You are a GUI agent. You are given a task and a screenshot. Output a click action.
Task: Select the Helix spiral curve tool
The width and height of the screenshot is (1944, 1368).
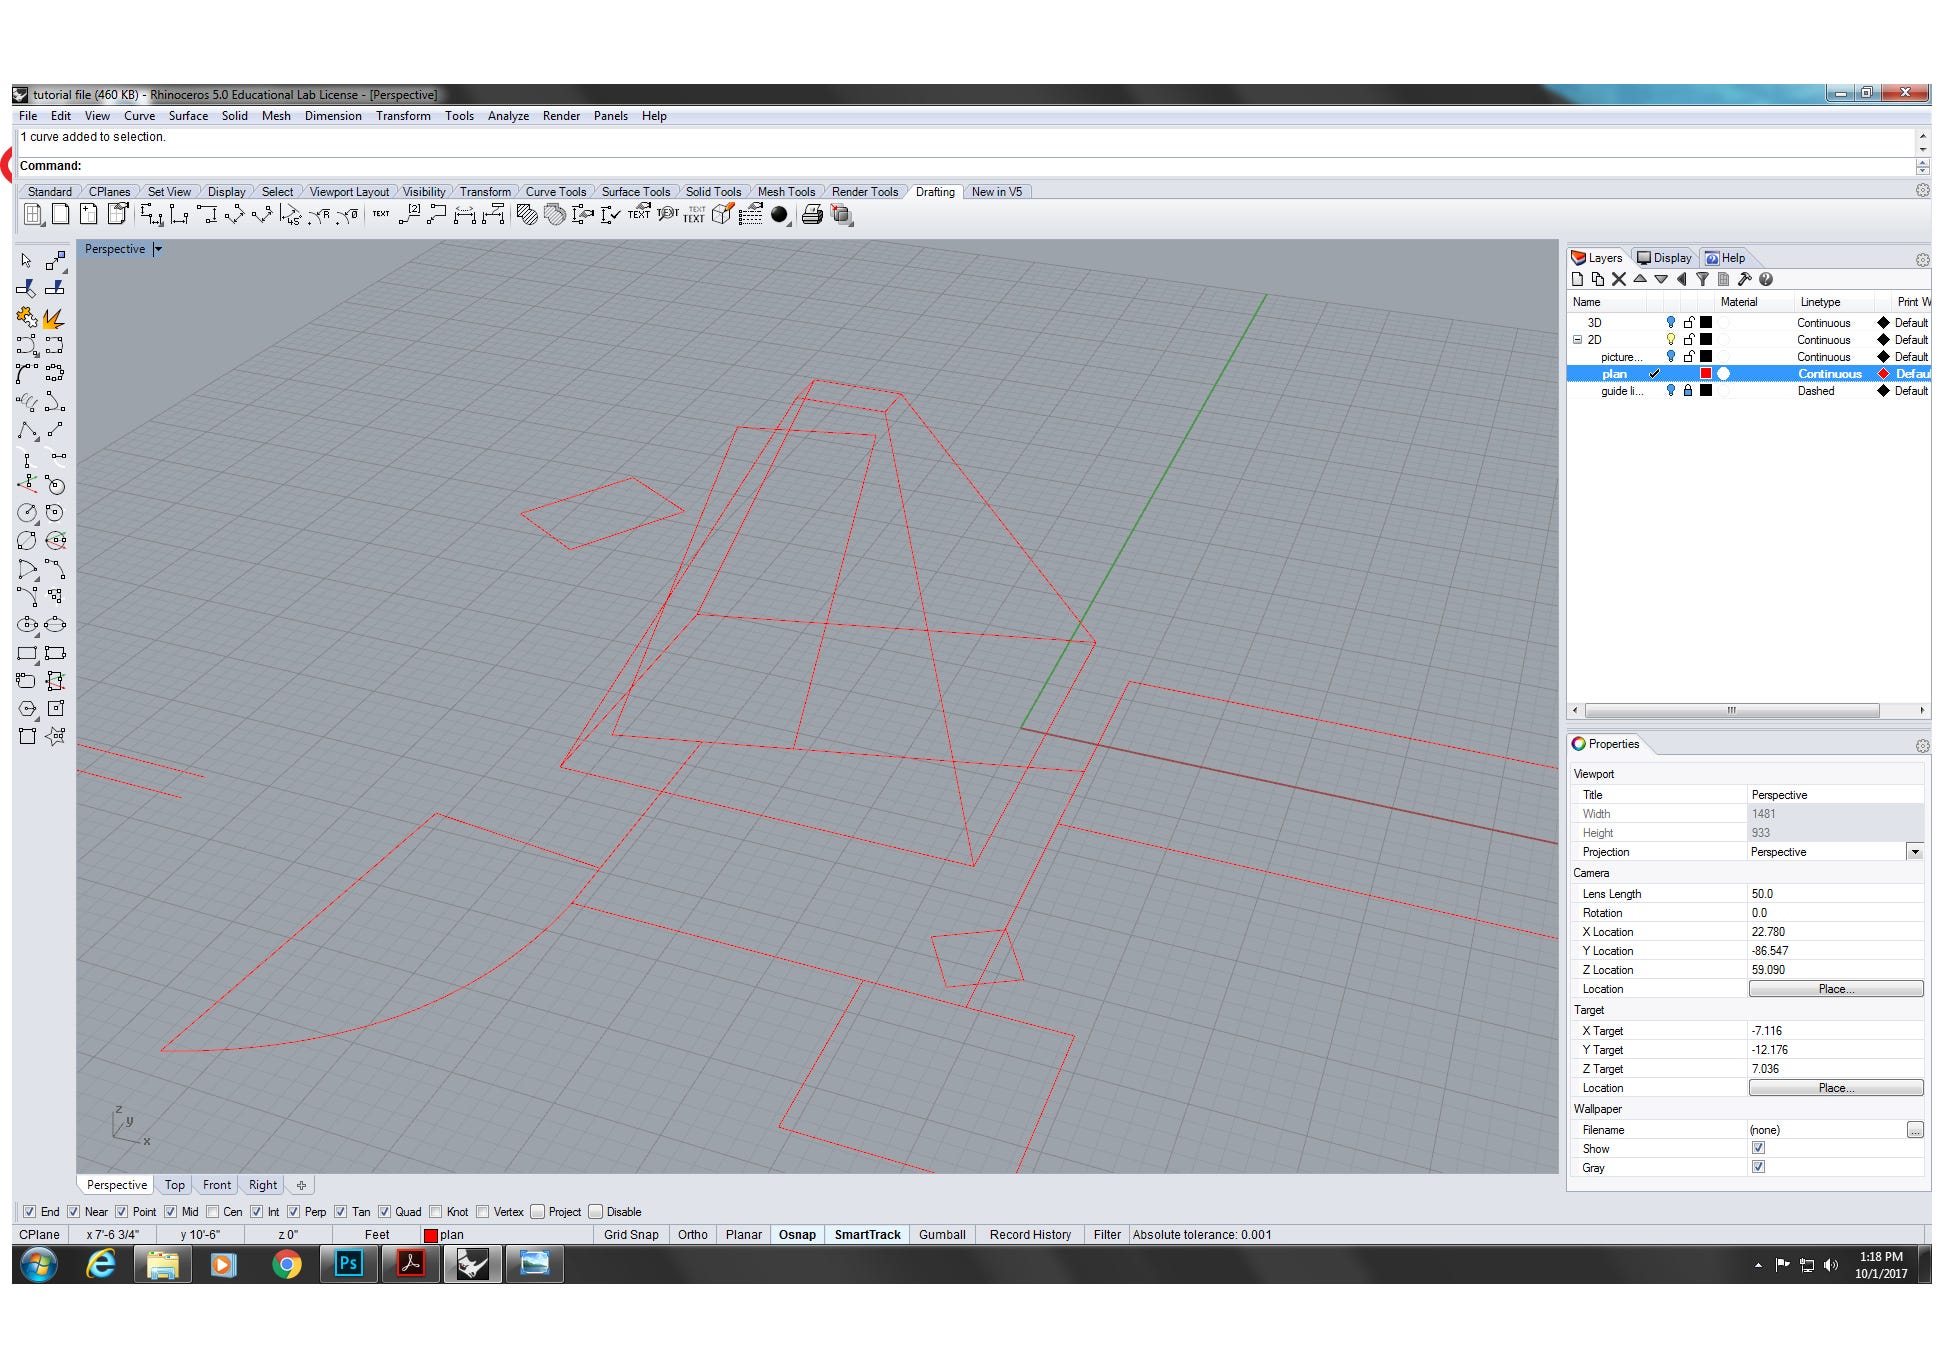point(26,402)
